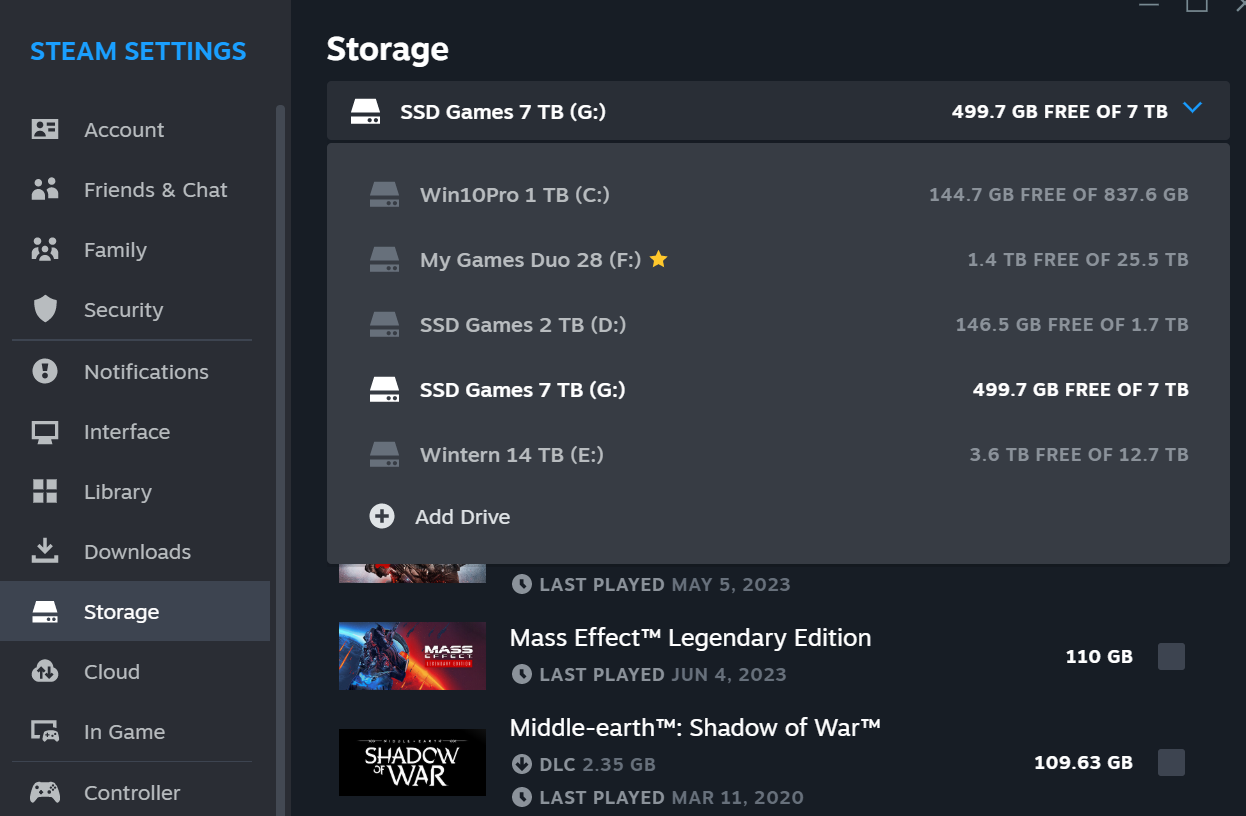The image size is (1246, 816).
Task: Click the drive icon beside SSD Games 7 TB (G:) in list
Action: [x=384, y=390]
